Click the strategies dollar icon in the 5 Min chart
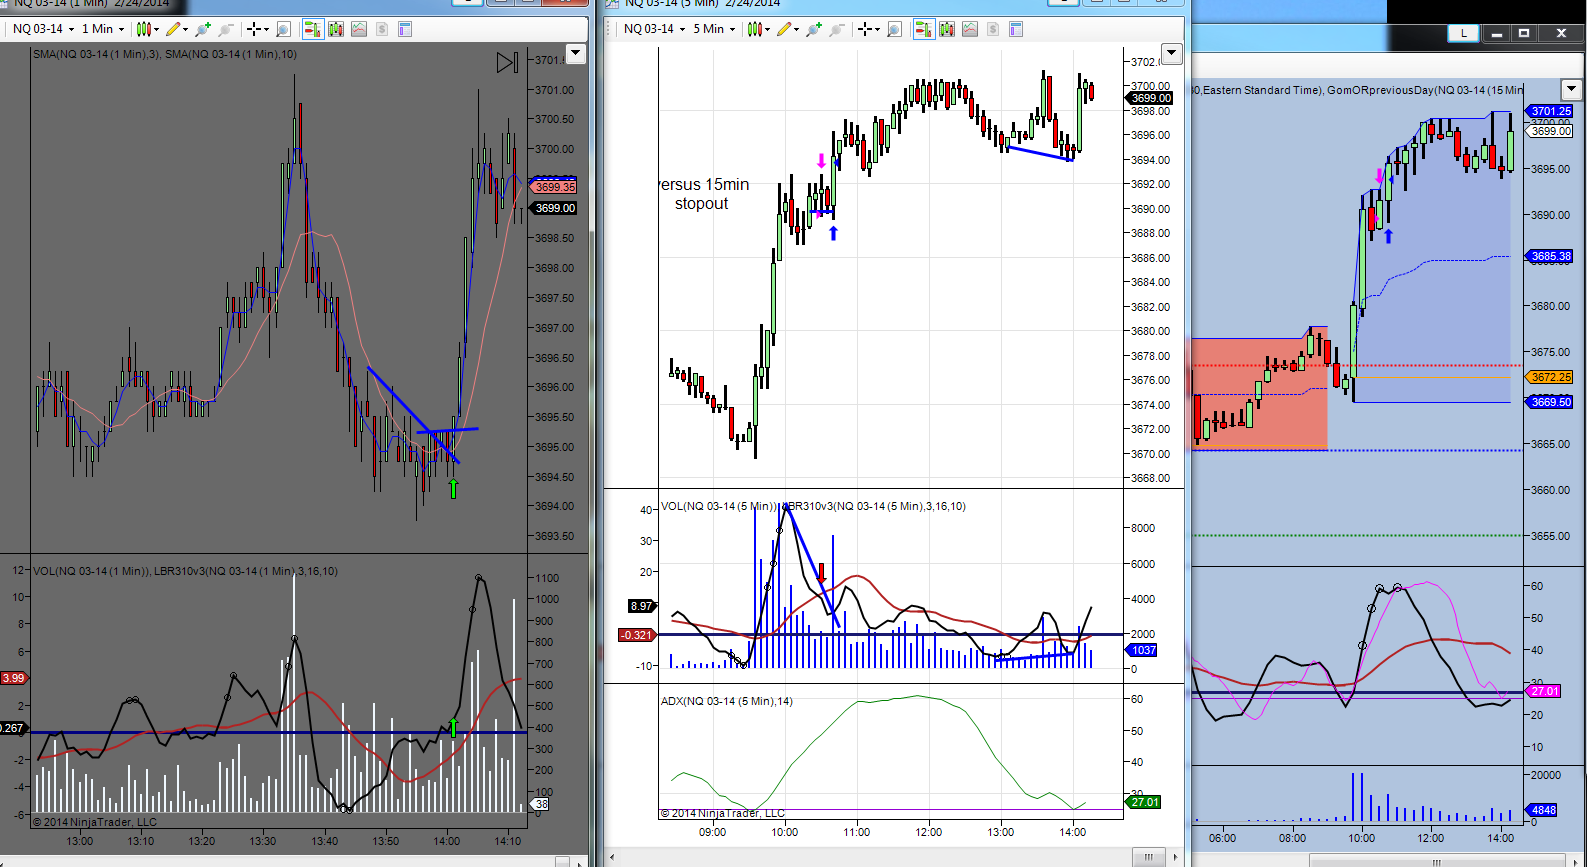This screenshot has height=867, width=1587. pos(993,29)
